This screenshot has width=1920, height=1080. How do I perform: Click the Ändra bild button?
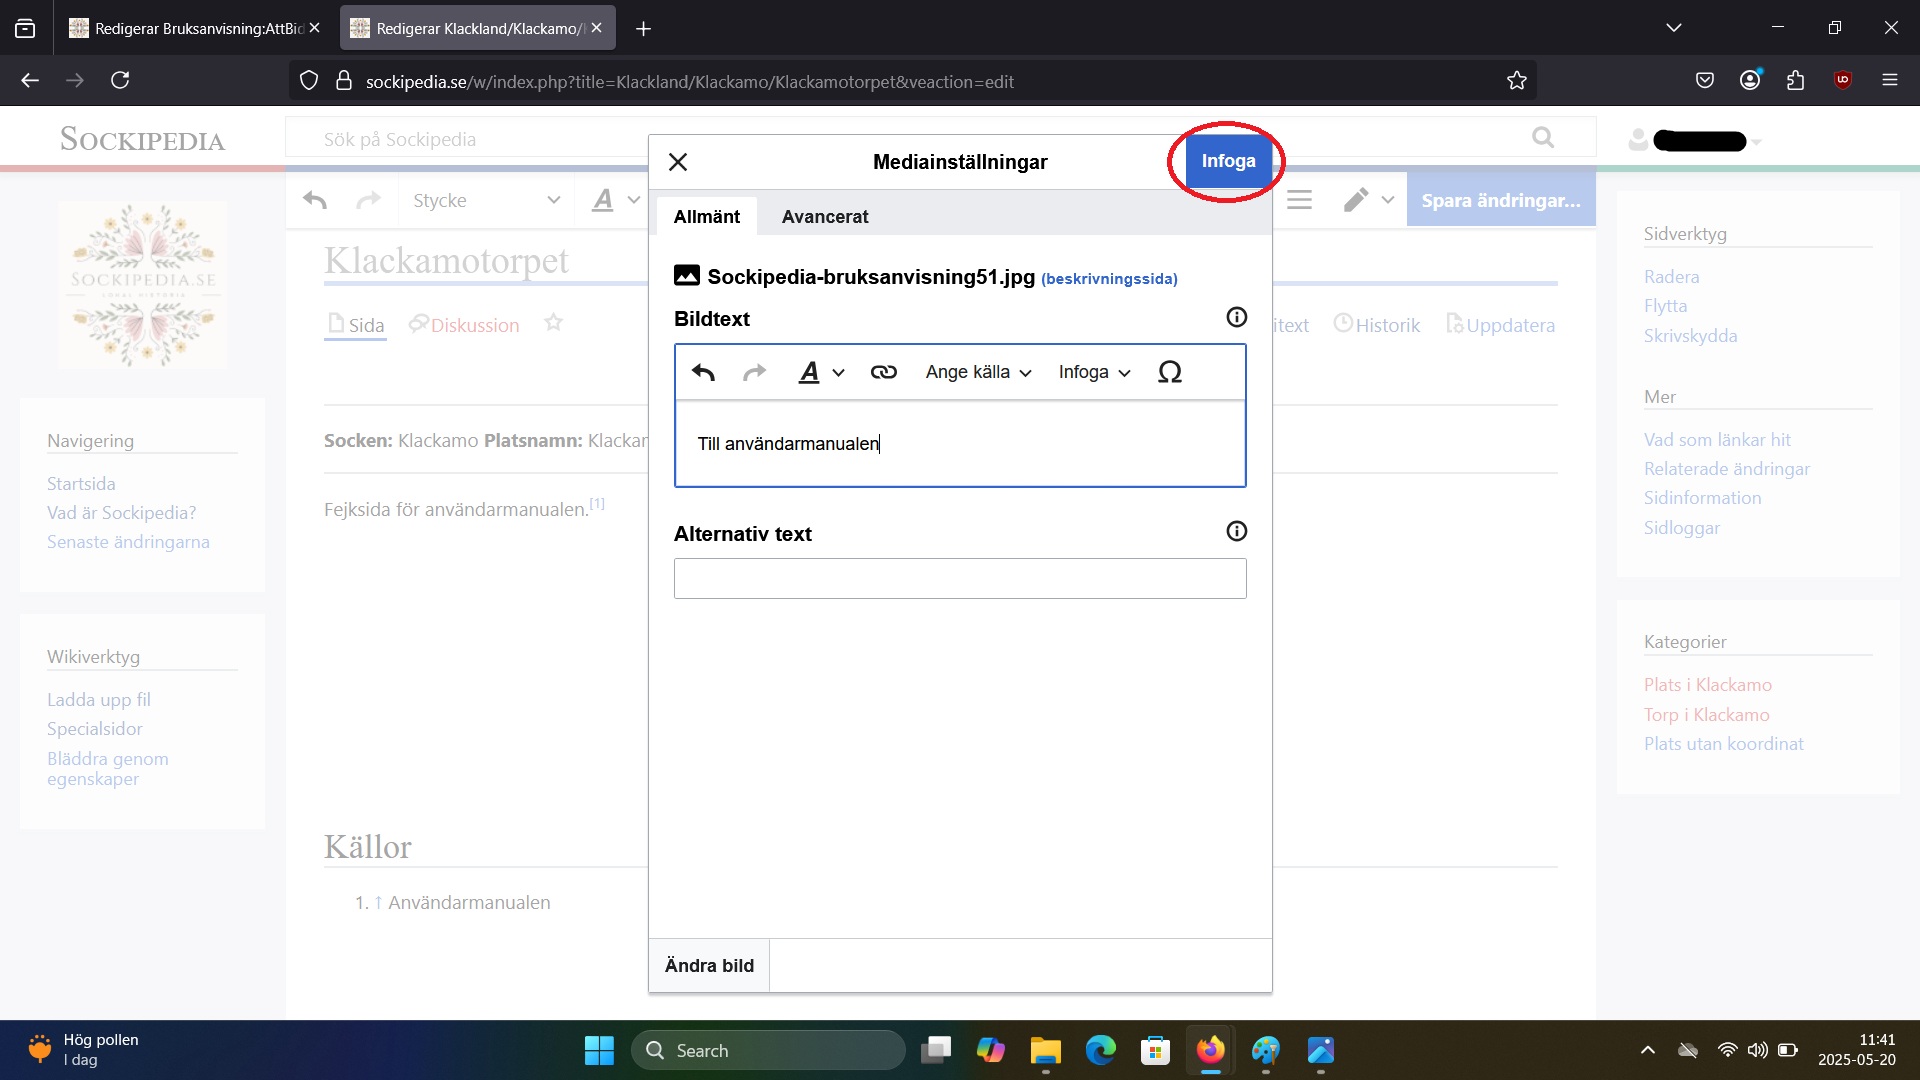709,965
